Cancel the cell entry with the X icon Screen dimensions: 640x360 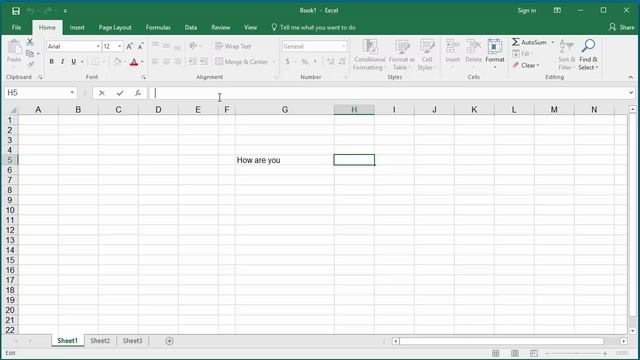pyautogui.click(x=102, y=93)
